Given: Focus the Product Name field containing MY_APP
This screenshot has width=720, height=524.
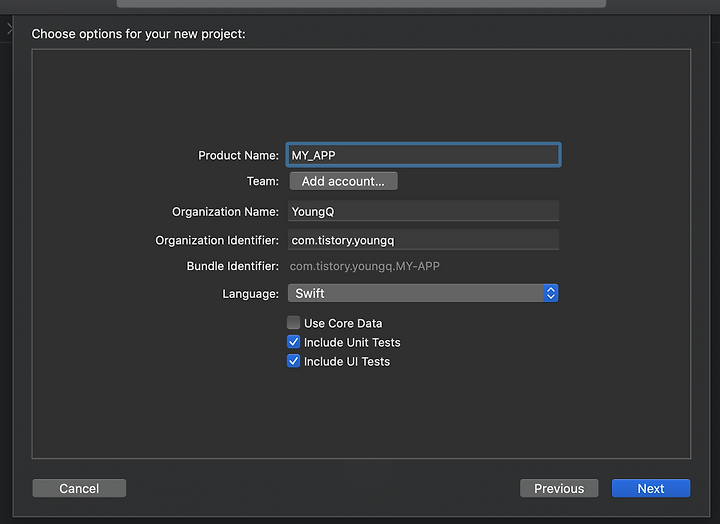Looking at the screenshot, I should pyautogui.click(x=423, y=155).
